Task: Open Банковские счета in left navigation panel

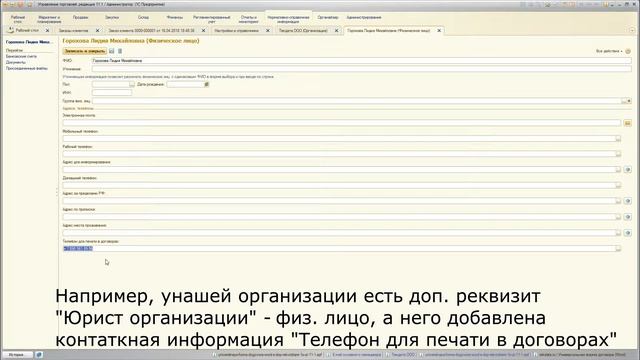Action: click(x=21, y=56)
